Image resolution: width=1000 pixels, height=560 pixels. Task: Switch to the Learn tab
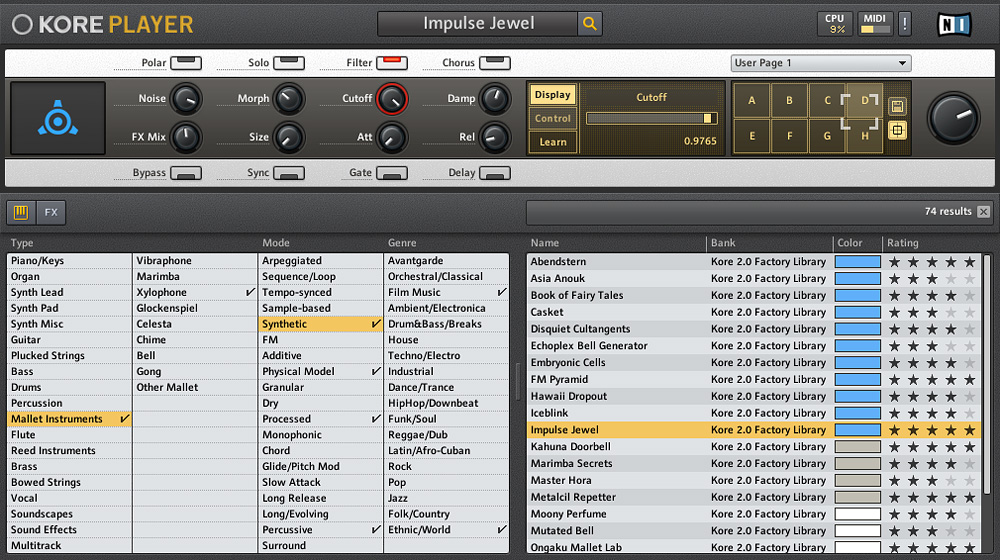click(552, 142)
